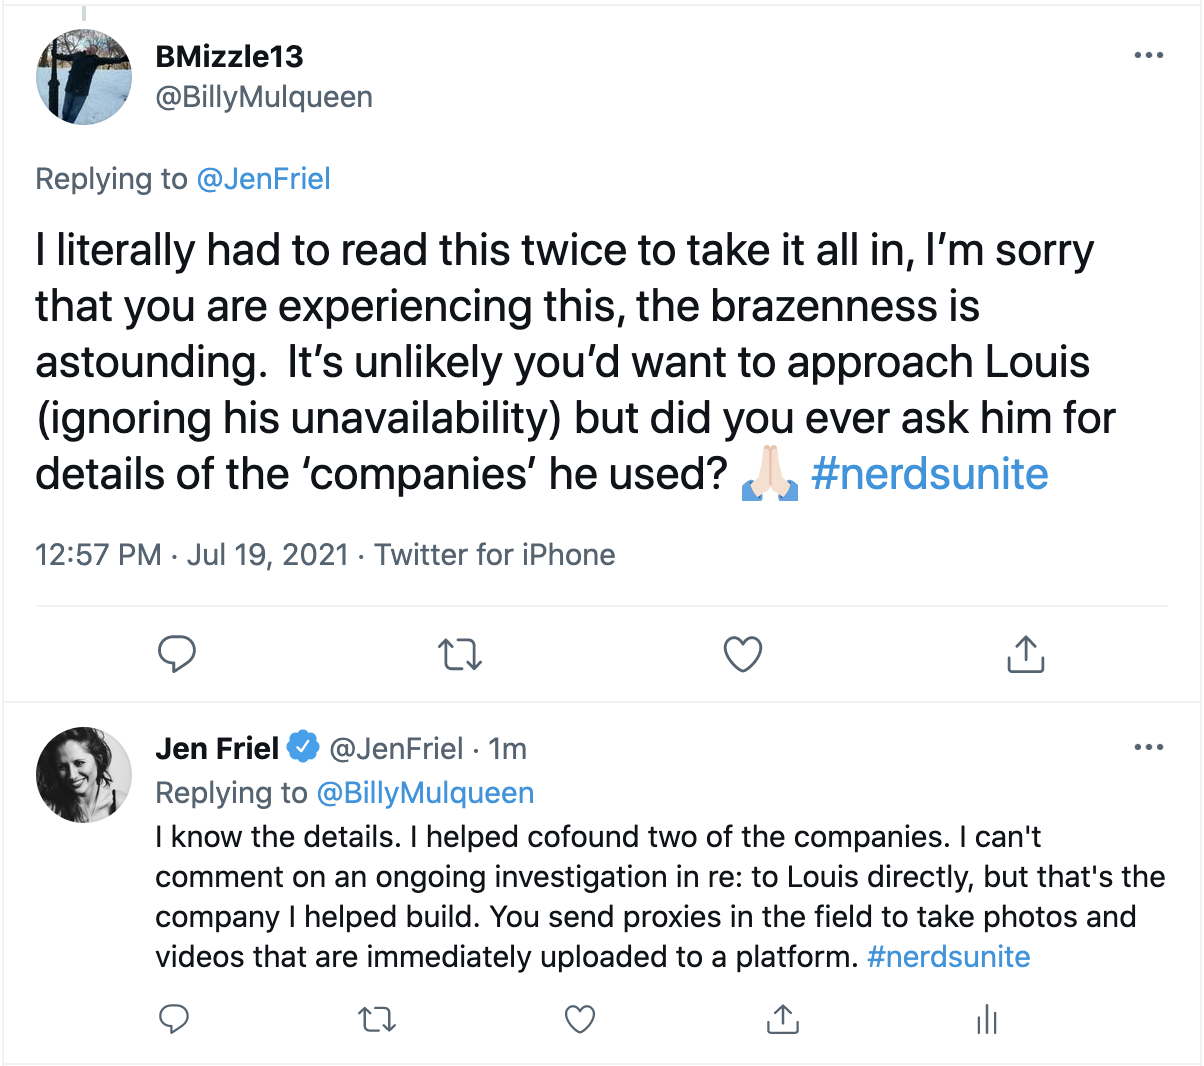The image size is (1204, 1066).
Task: Click the 12:57 PM Jul 19, 2021 timestamp
Action: [191, 555]
